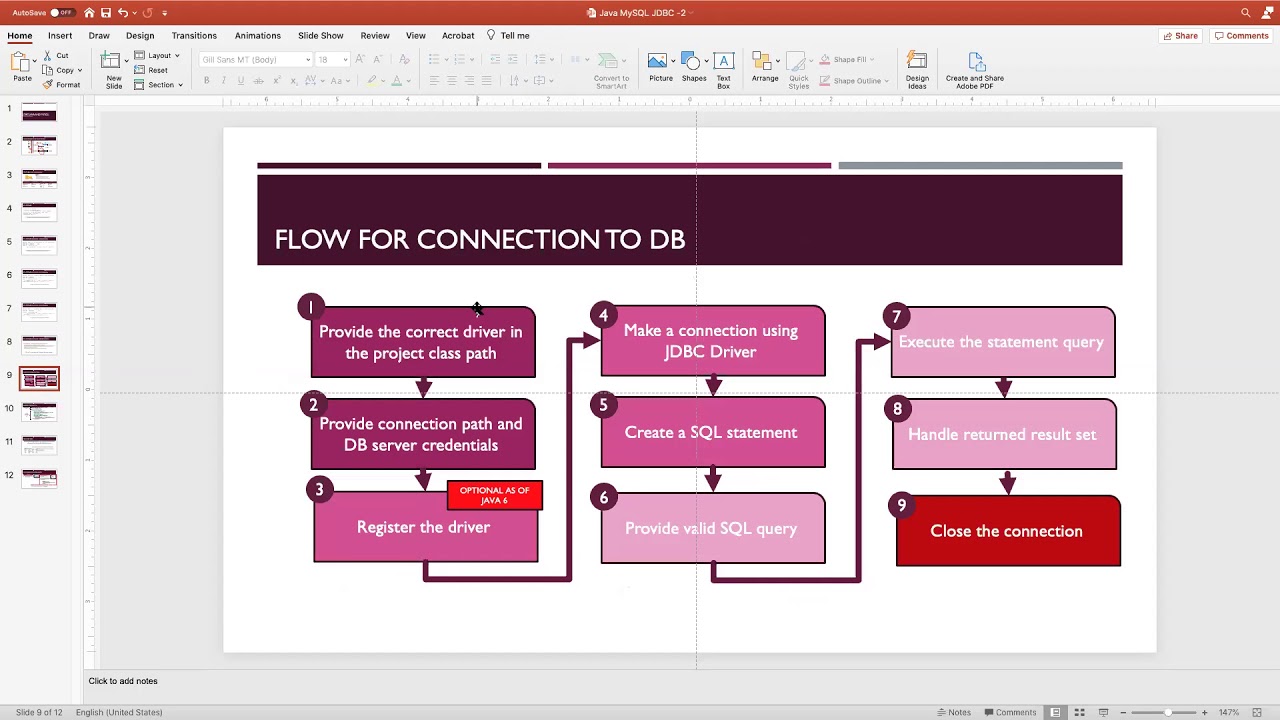The width and height of the screenshot is (1280, 720).
Task: Select the 'Close the connection' shape
Action: [1008, 531]
